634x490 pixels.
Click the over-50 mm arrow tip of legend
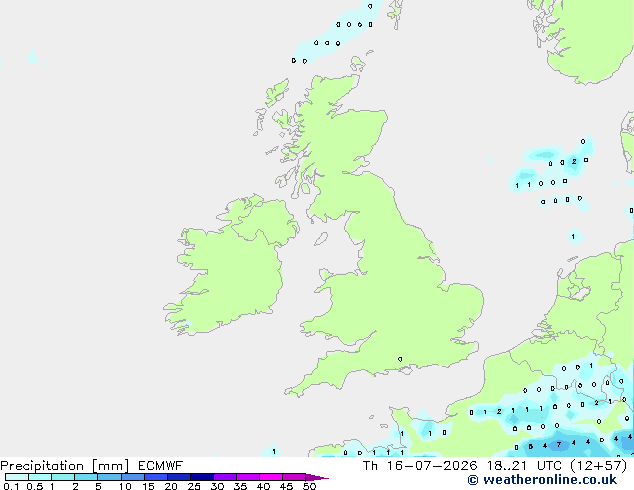pos(317,478)
